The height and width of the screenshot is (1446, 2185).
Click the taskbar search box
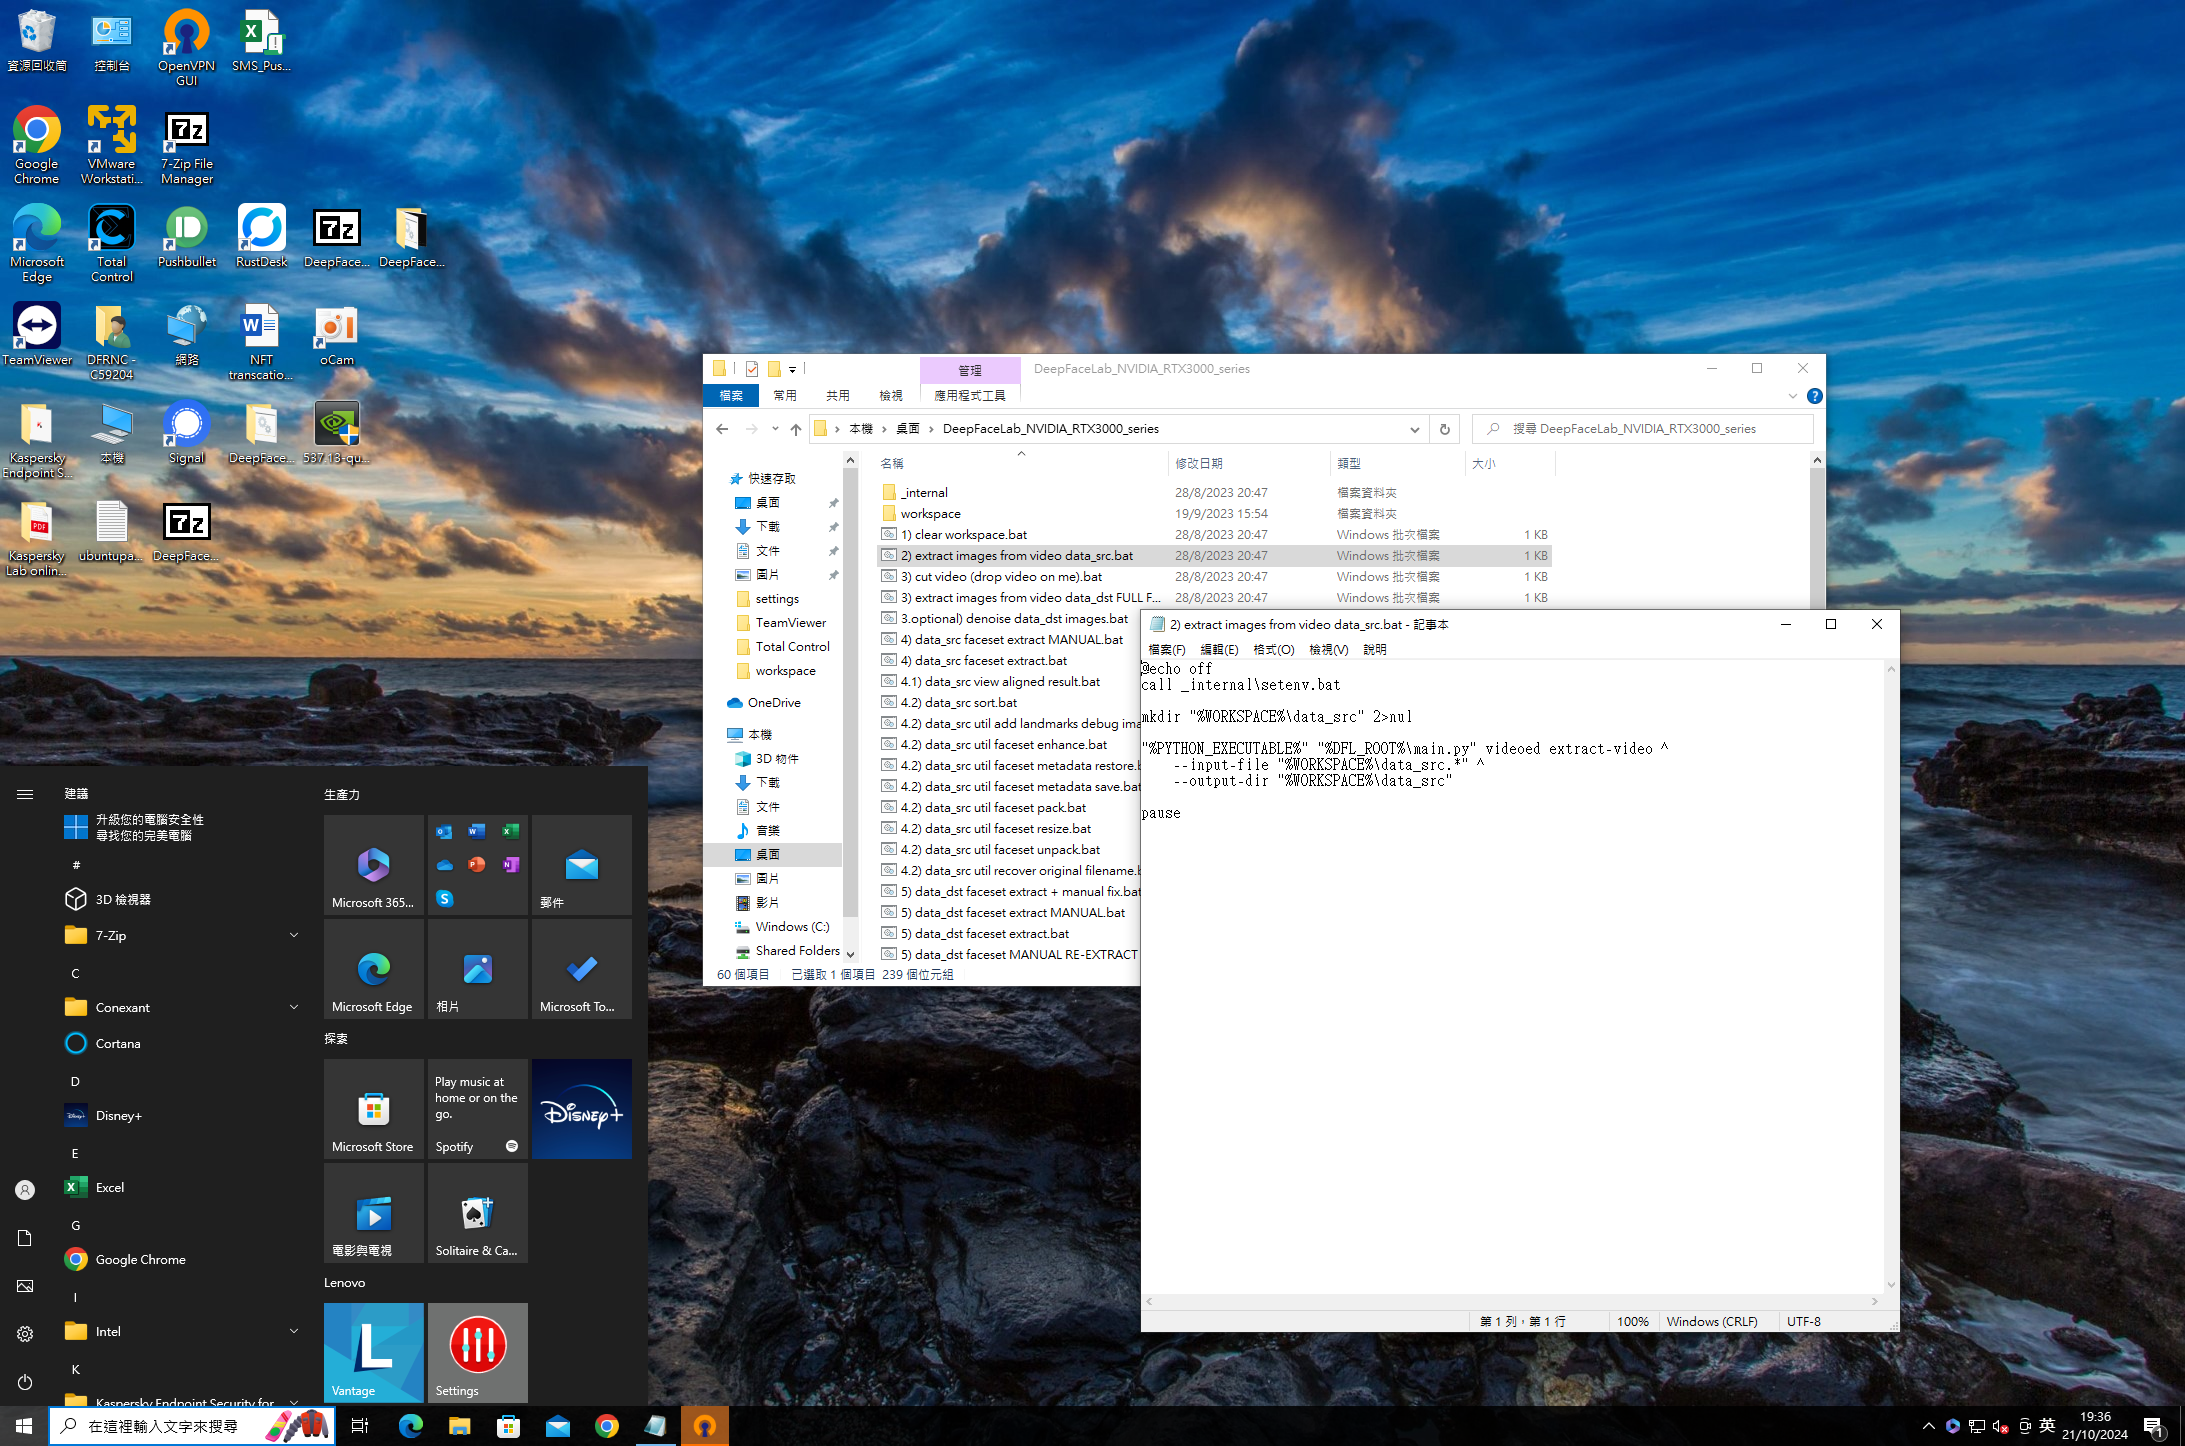click(x=191, y=1426)
